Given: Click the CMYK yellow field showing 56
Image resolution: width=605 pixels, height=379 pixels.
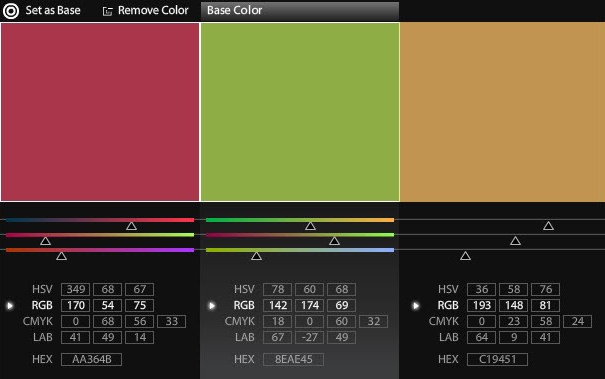Looking at the screenshot, I should [140, 321].
